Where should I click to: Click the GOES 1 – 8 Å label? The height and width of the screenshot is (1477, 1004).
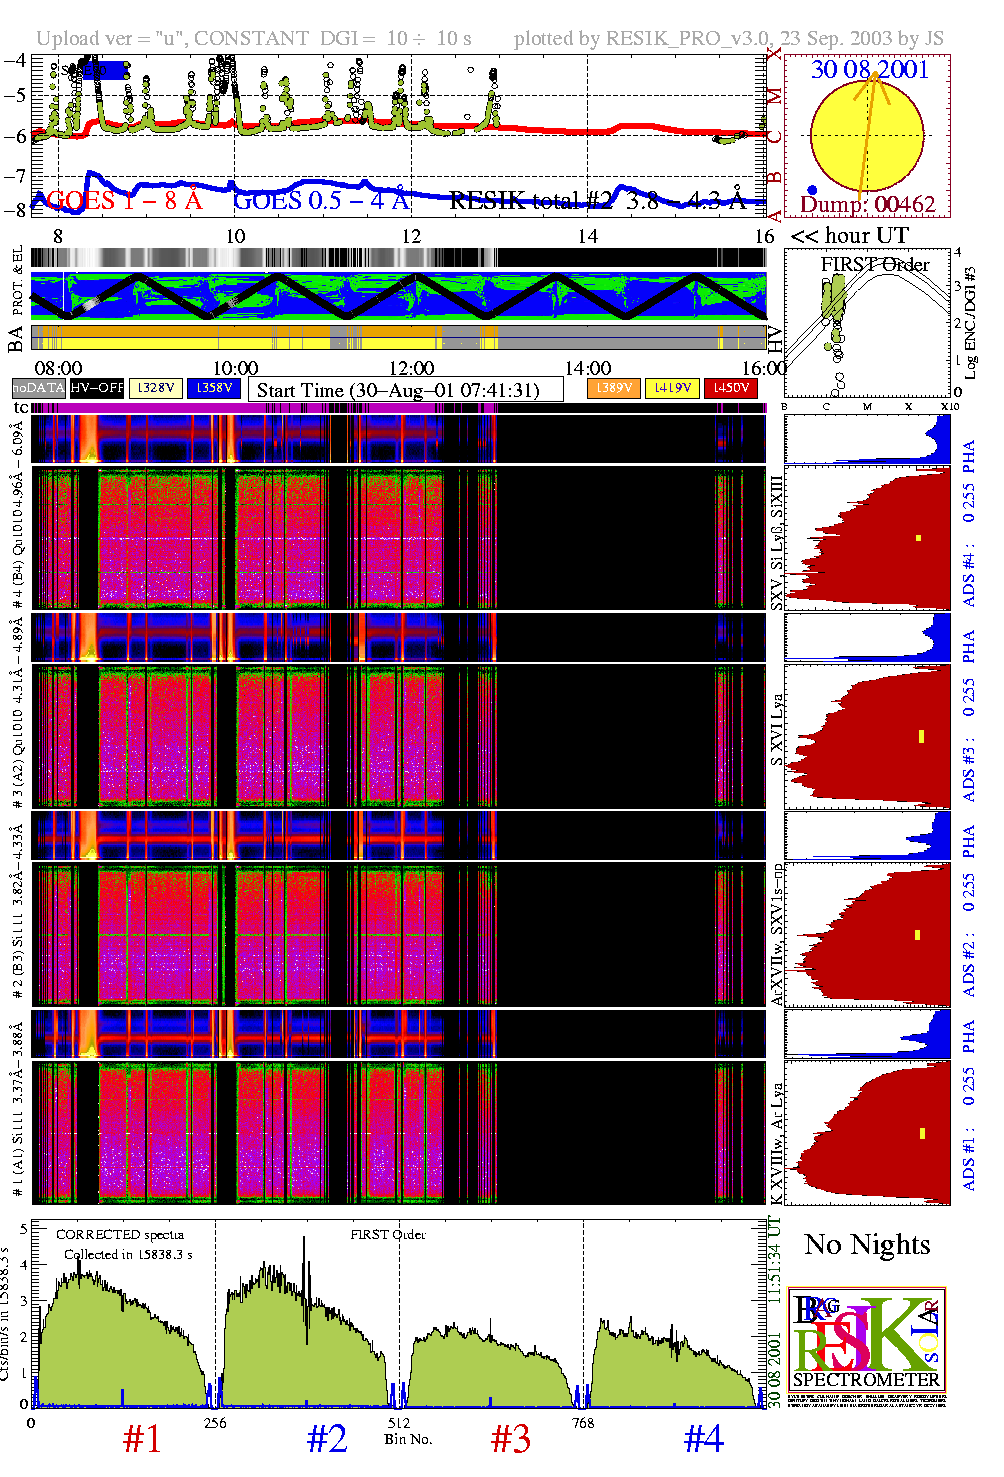[x=123, y=201]
